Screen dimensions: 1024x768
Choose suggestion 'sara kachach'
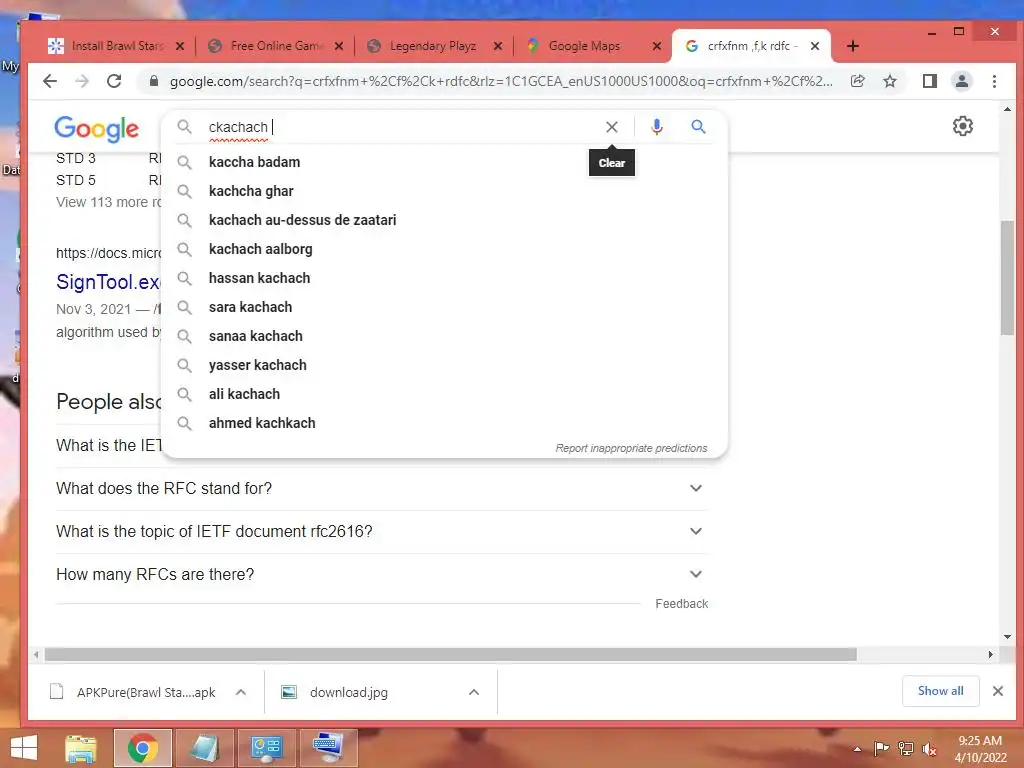(x=444, y=307)
